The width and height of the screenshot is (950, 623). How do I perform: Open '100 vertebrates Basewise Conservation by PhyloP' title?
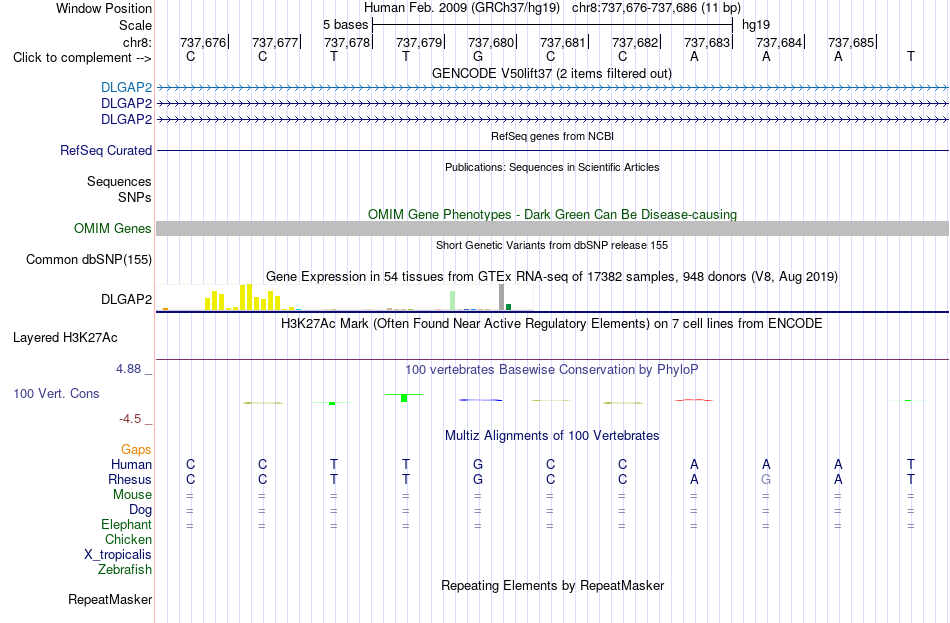(x=552, y=370)
